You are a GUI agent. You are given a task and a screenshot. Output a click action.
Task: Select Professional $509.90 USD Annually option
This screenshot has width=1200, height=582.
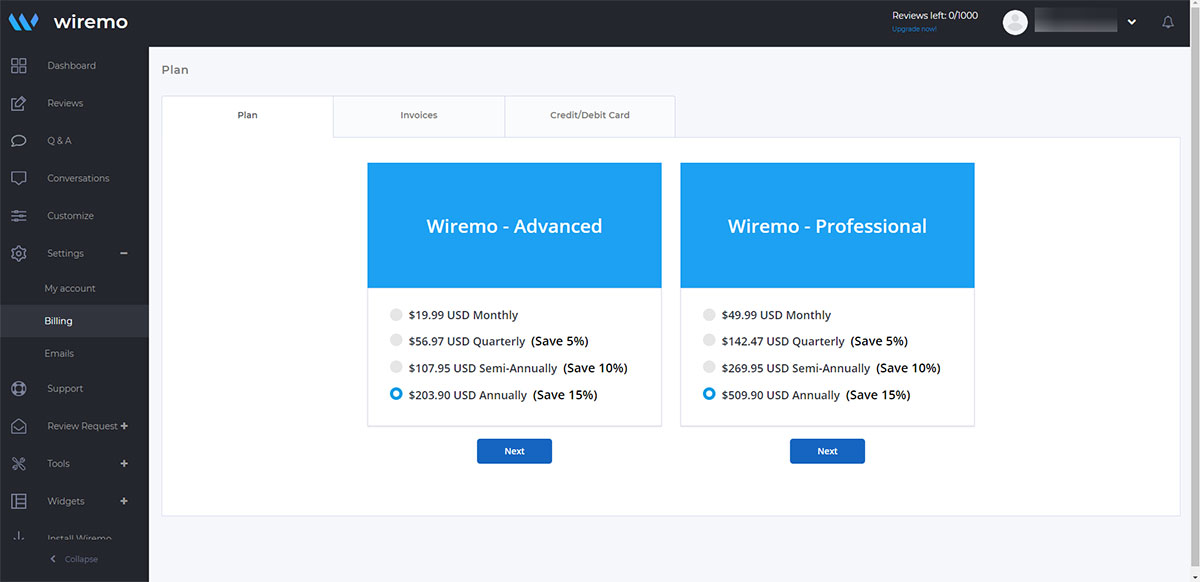709,394
